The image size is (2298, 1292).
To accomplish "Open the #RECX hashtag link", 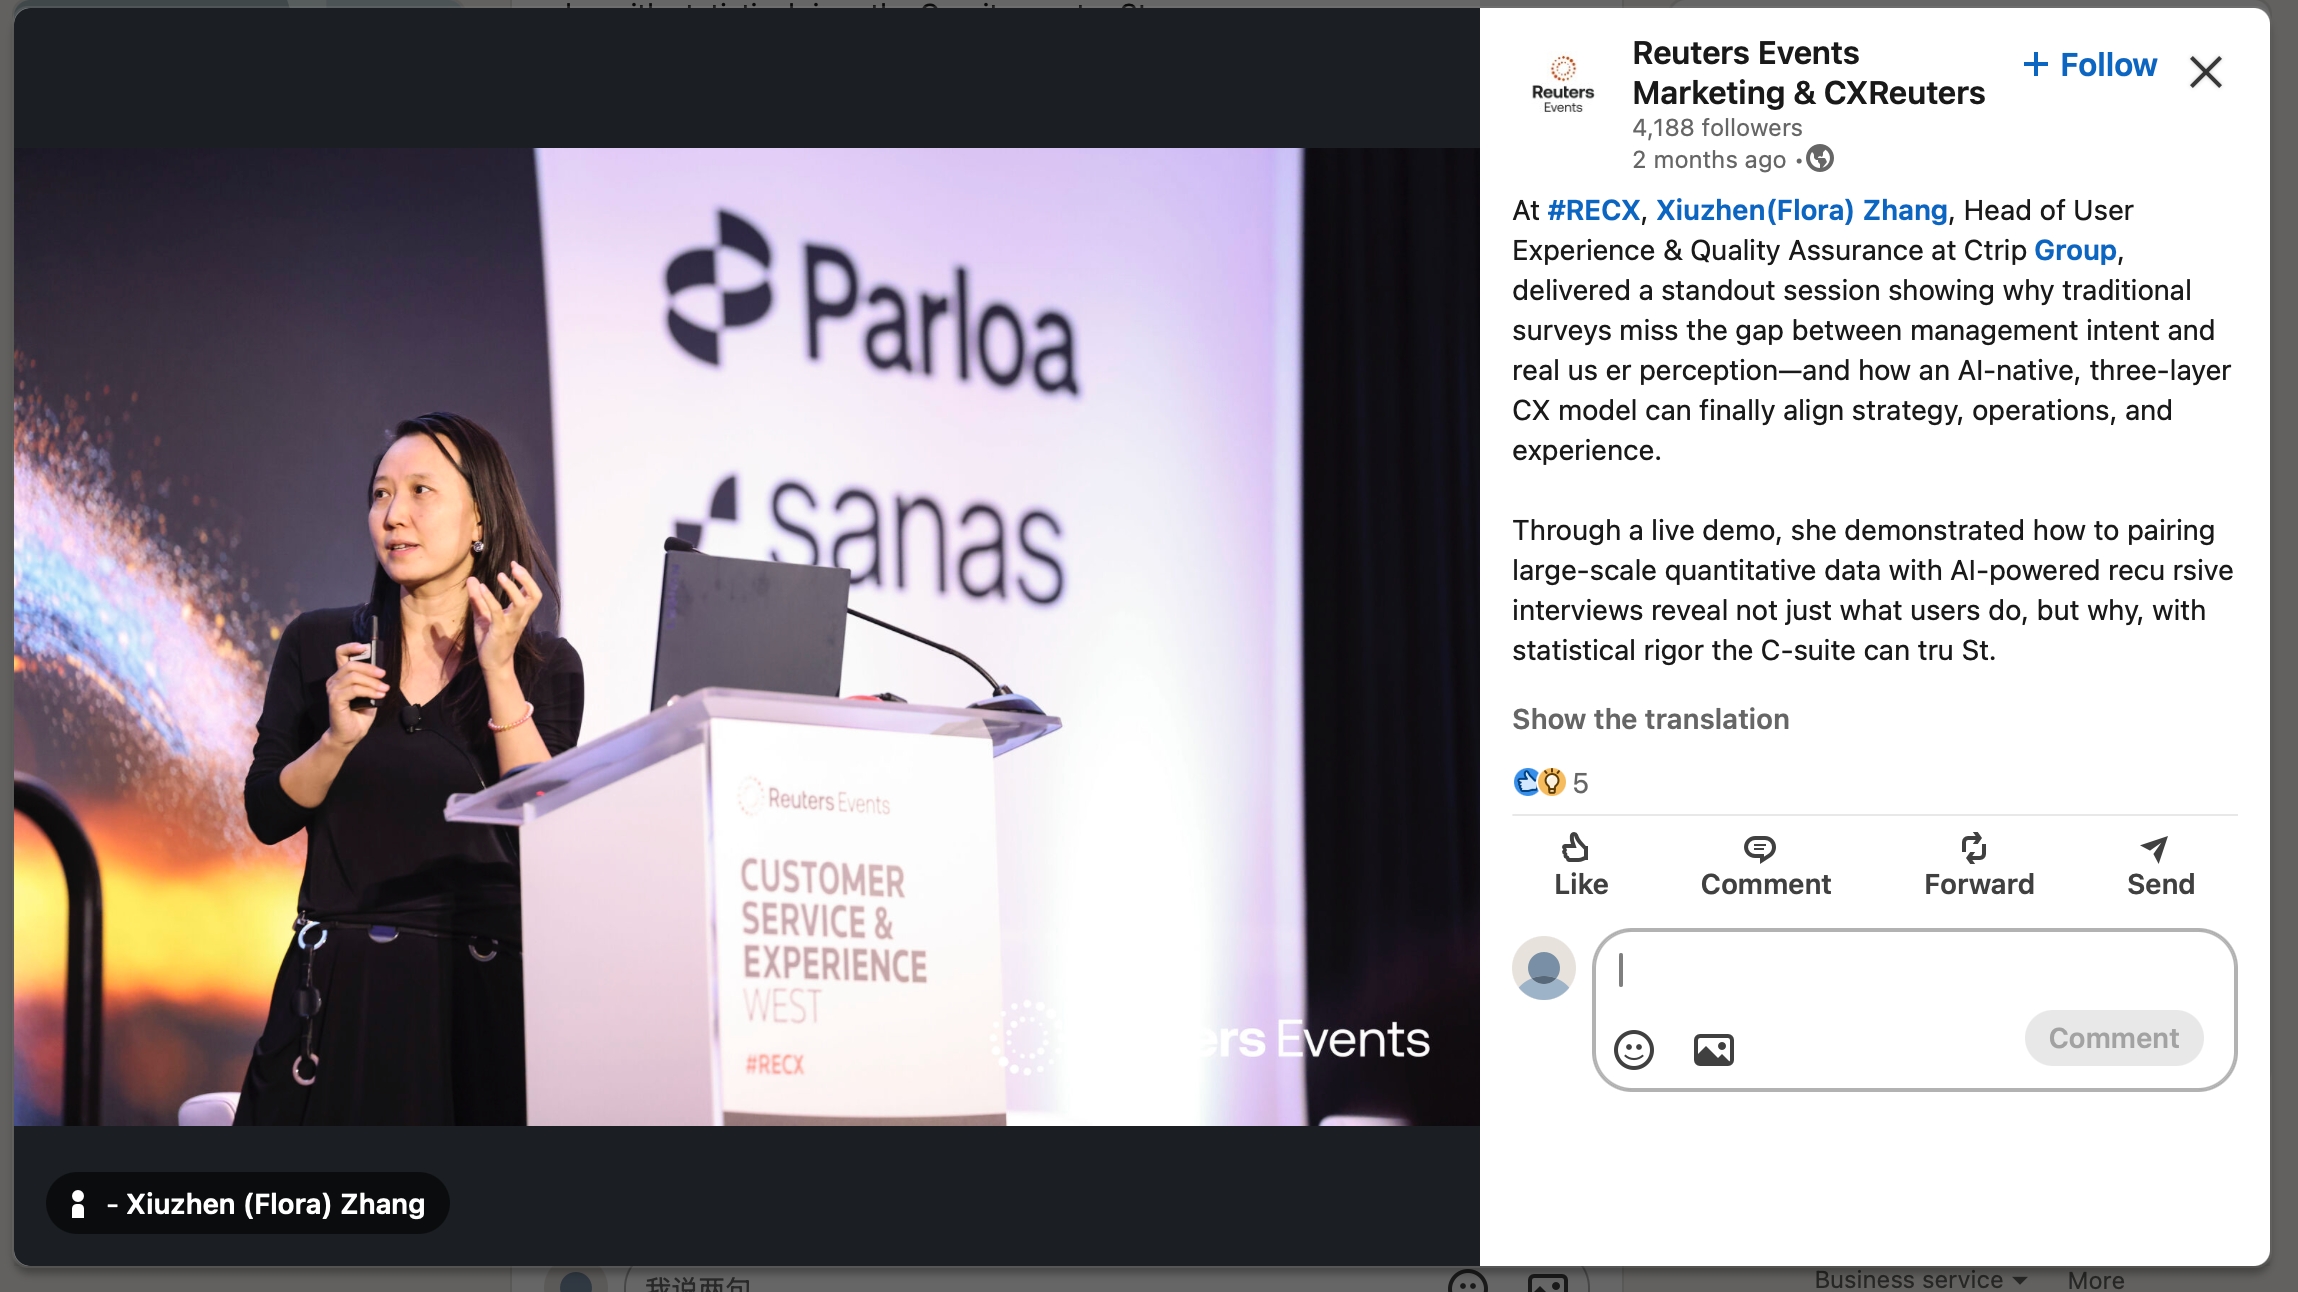I will [x=1594, y=210].
